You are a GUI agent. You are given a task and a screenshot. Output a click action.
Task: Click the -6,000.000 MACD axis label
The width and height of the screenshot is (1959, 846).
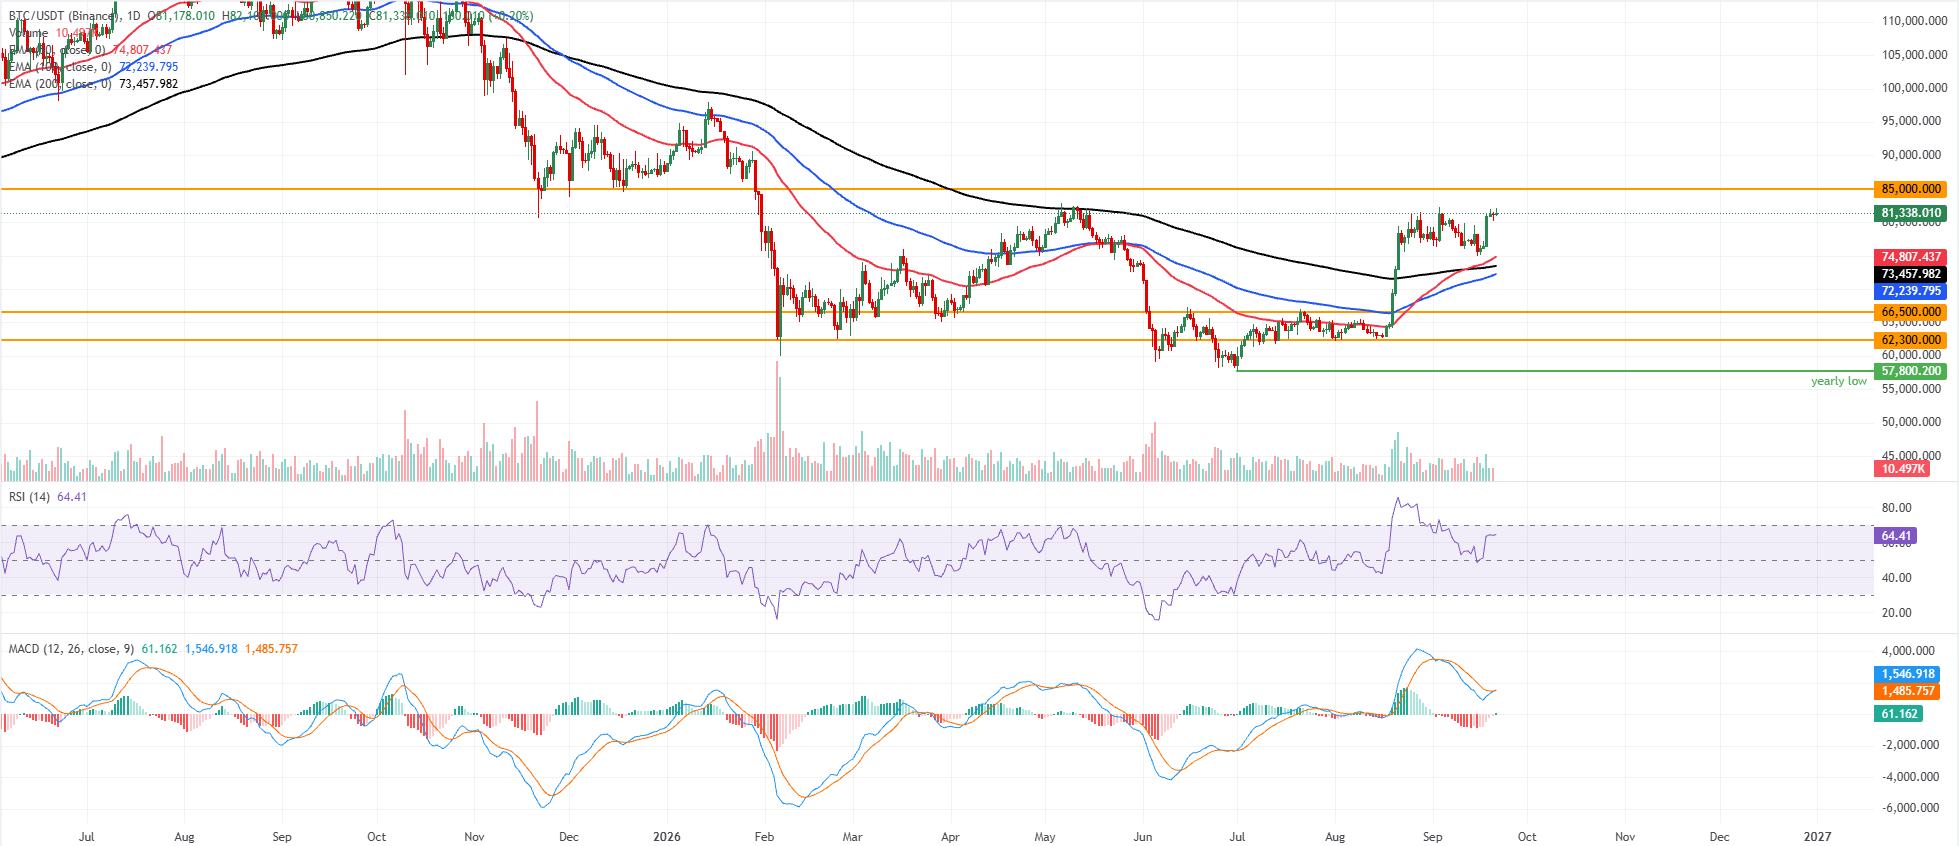[x=1909, y=808]
